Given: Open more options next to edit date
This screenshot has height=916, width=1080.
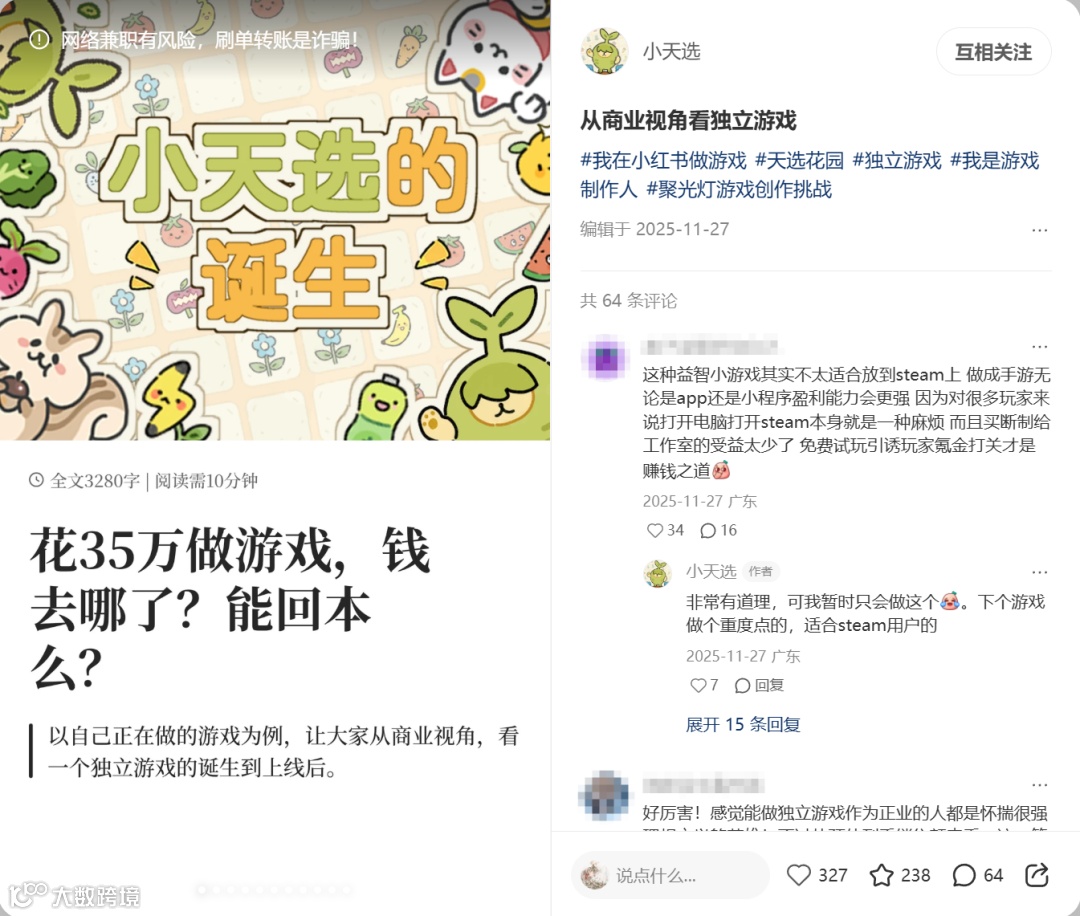Looking at the screenshot, I should coord(1039,230).
